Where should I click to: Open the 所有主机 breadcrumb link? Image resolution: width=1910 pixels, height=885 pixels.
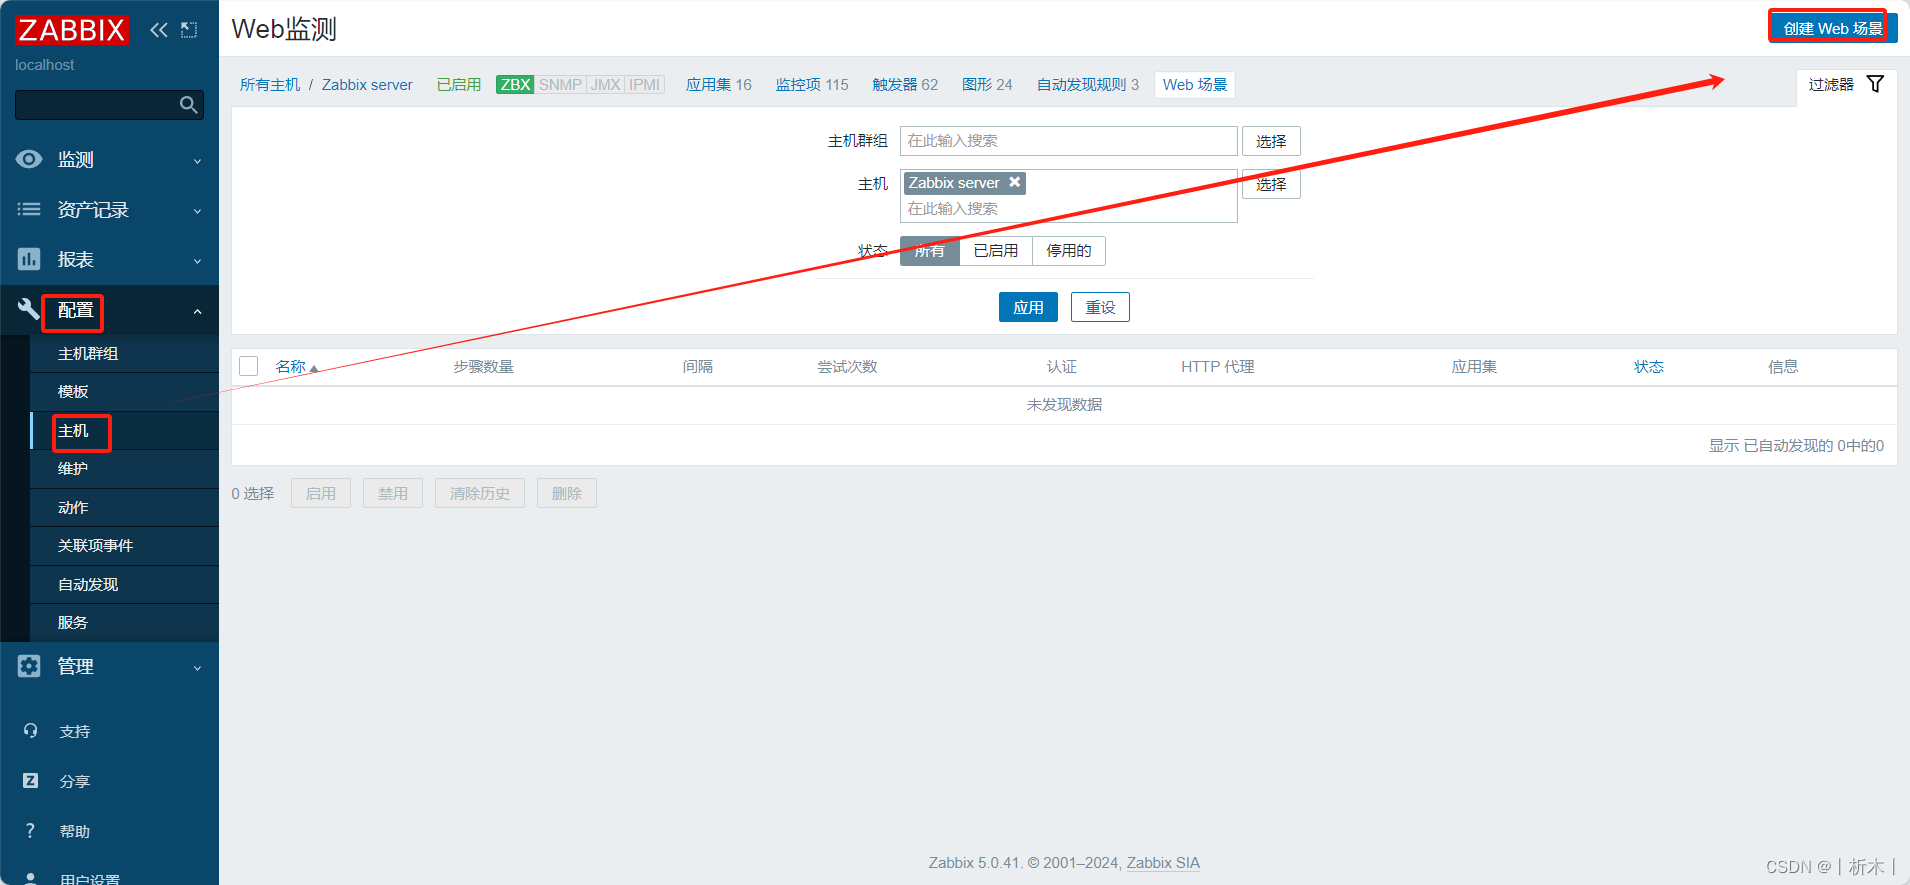pyautogui.click(x=270, y=85)
